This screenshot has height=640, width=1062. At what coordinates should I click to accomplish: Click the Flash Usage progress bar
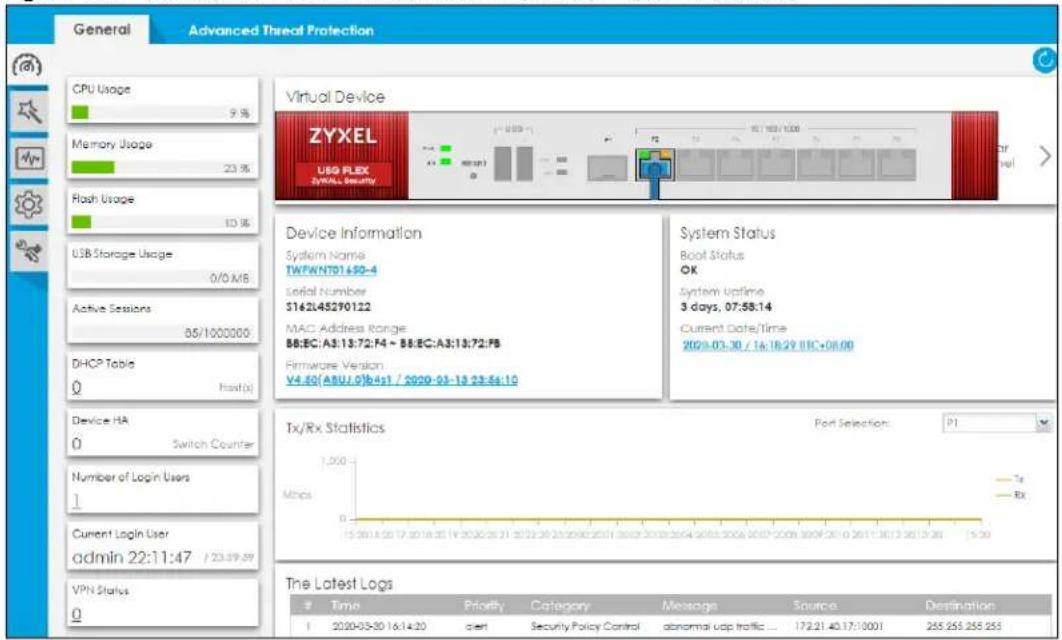(x=161, y=222)
